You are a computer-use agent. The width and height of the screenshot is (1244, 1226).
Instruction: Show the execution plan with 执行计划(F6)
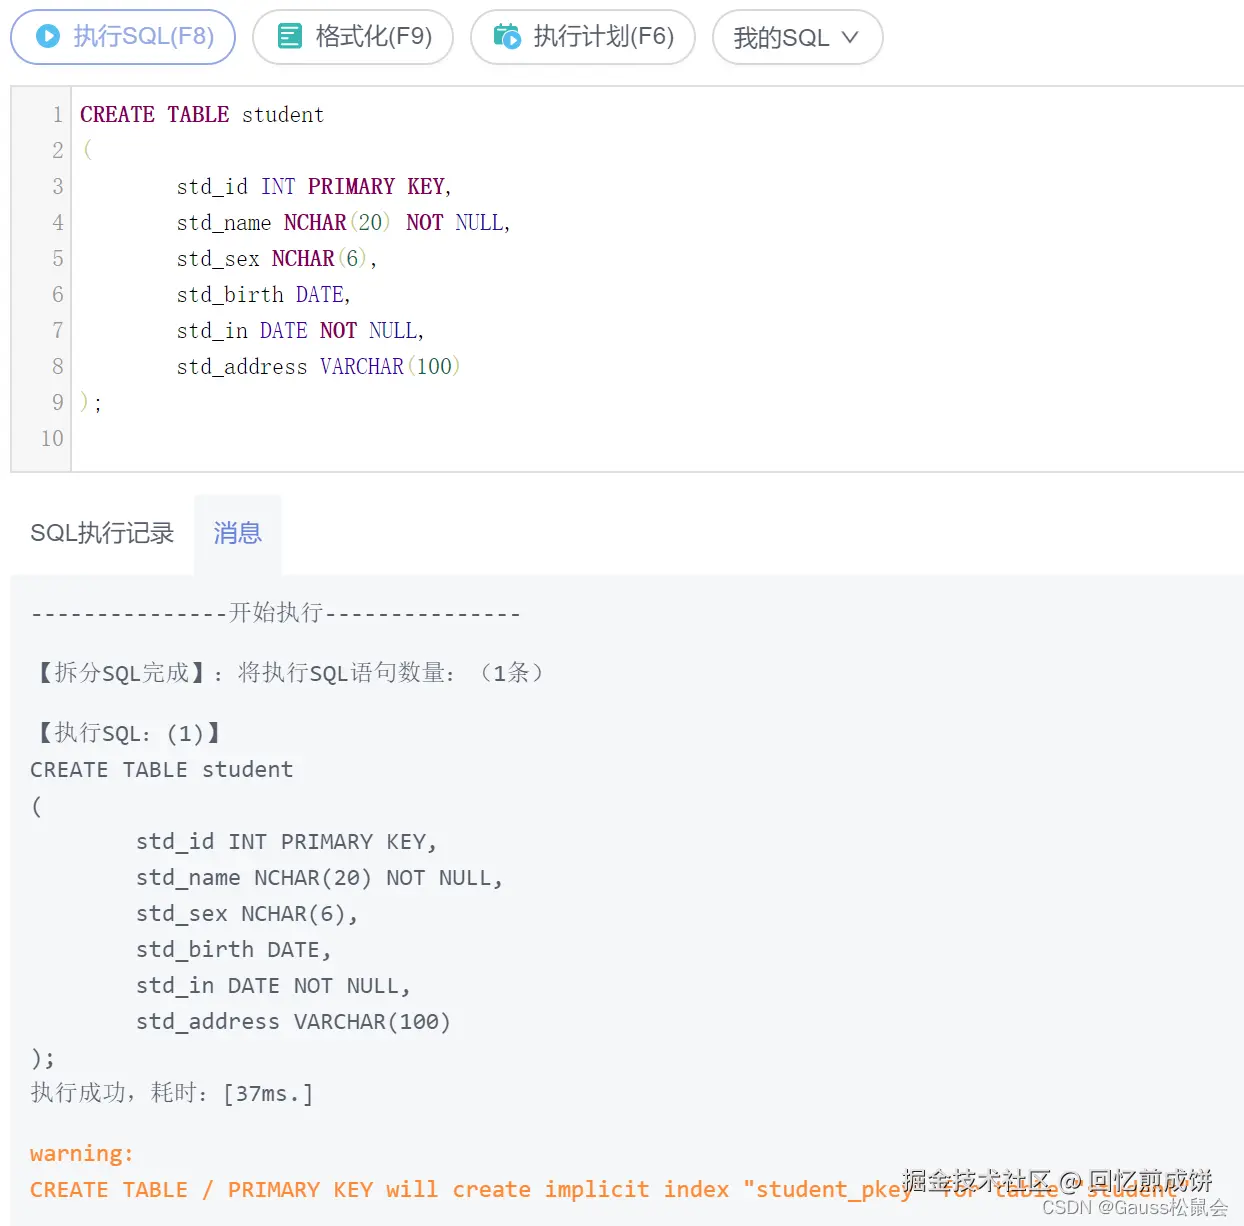(x=583, y=35)
